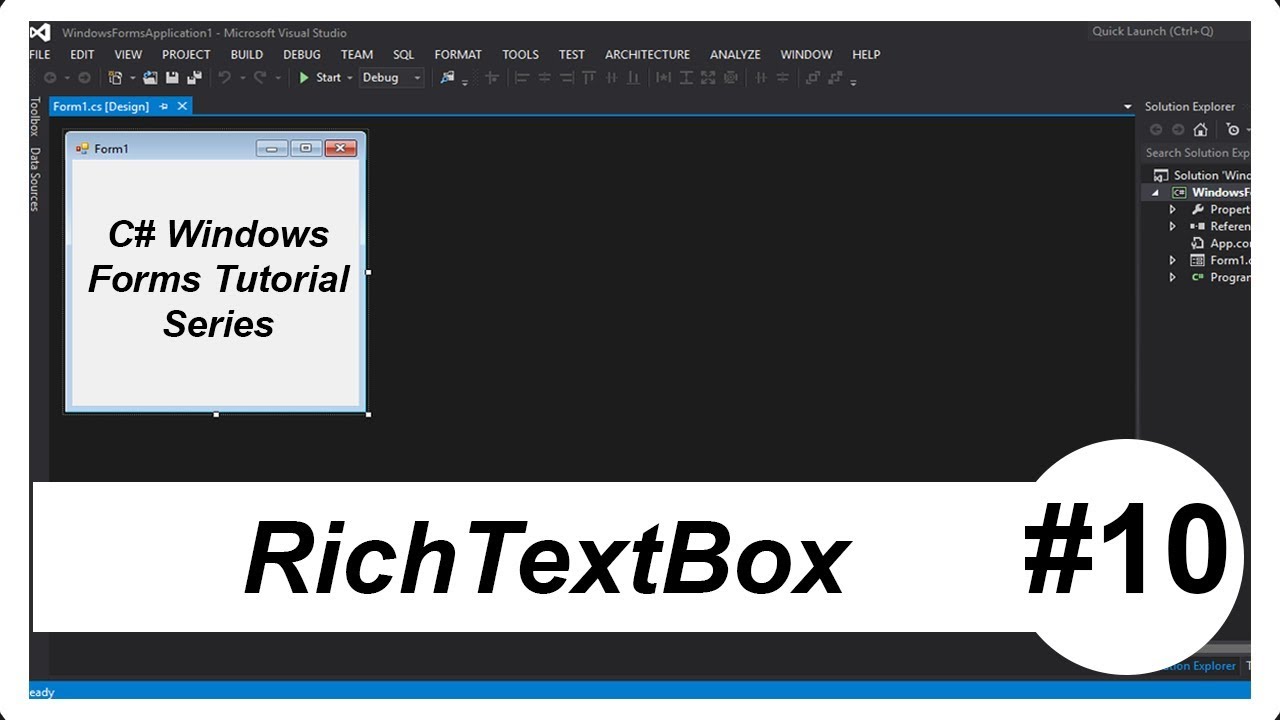Select App.config in Solution Explorer
The height and width of the screenshot is (720, 1280).
1220,244
